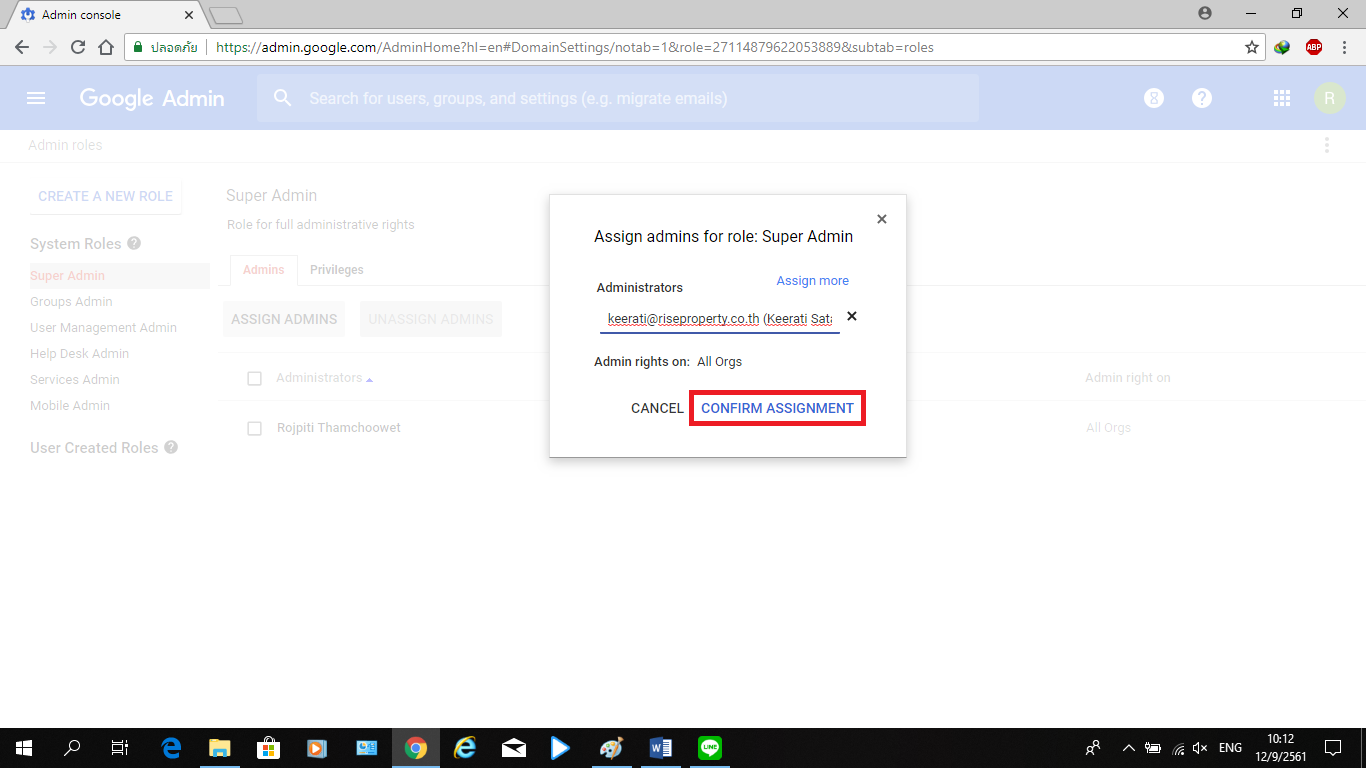
Task: Click the administrator email input field
Action: pyautogui.click(x=718, y=319)
